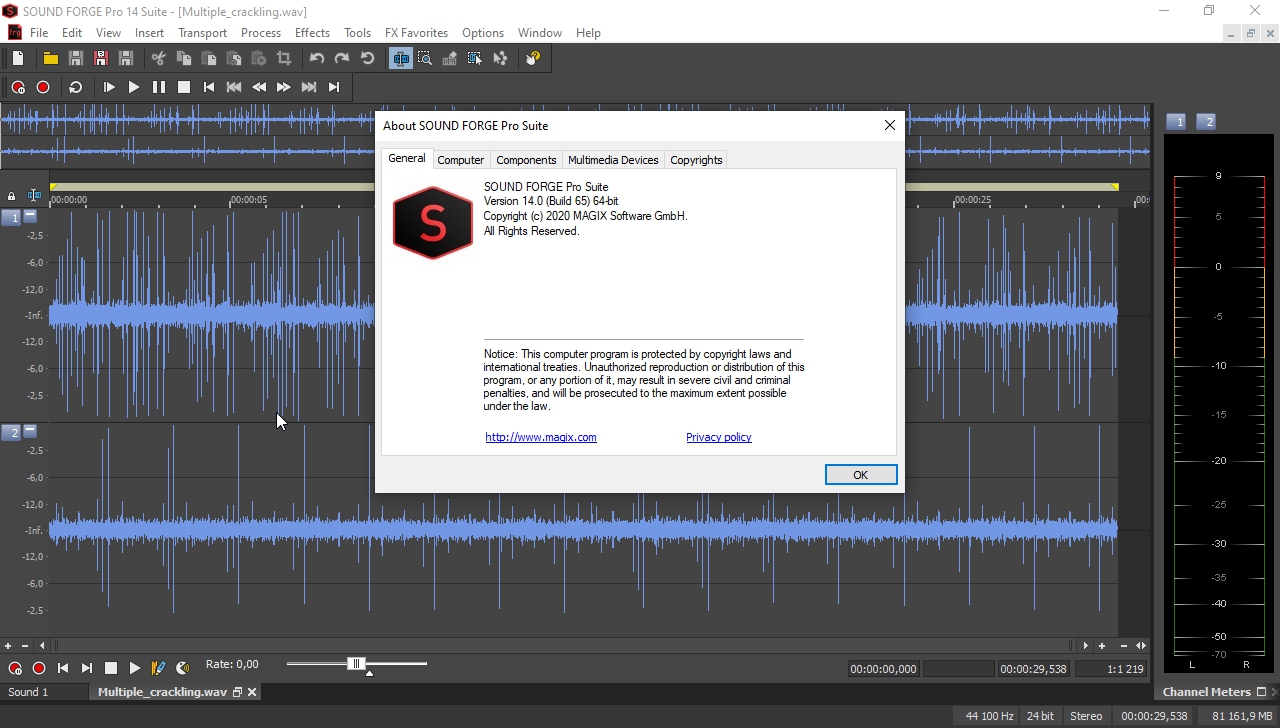Click level zoom in plus at bottom left
Viewport: 1280px width, 728px height.
point(8,646)
